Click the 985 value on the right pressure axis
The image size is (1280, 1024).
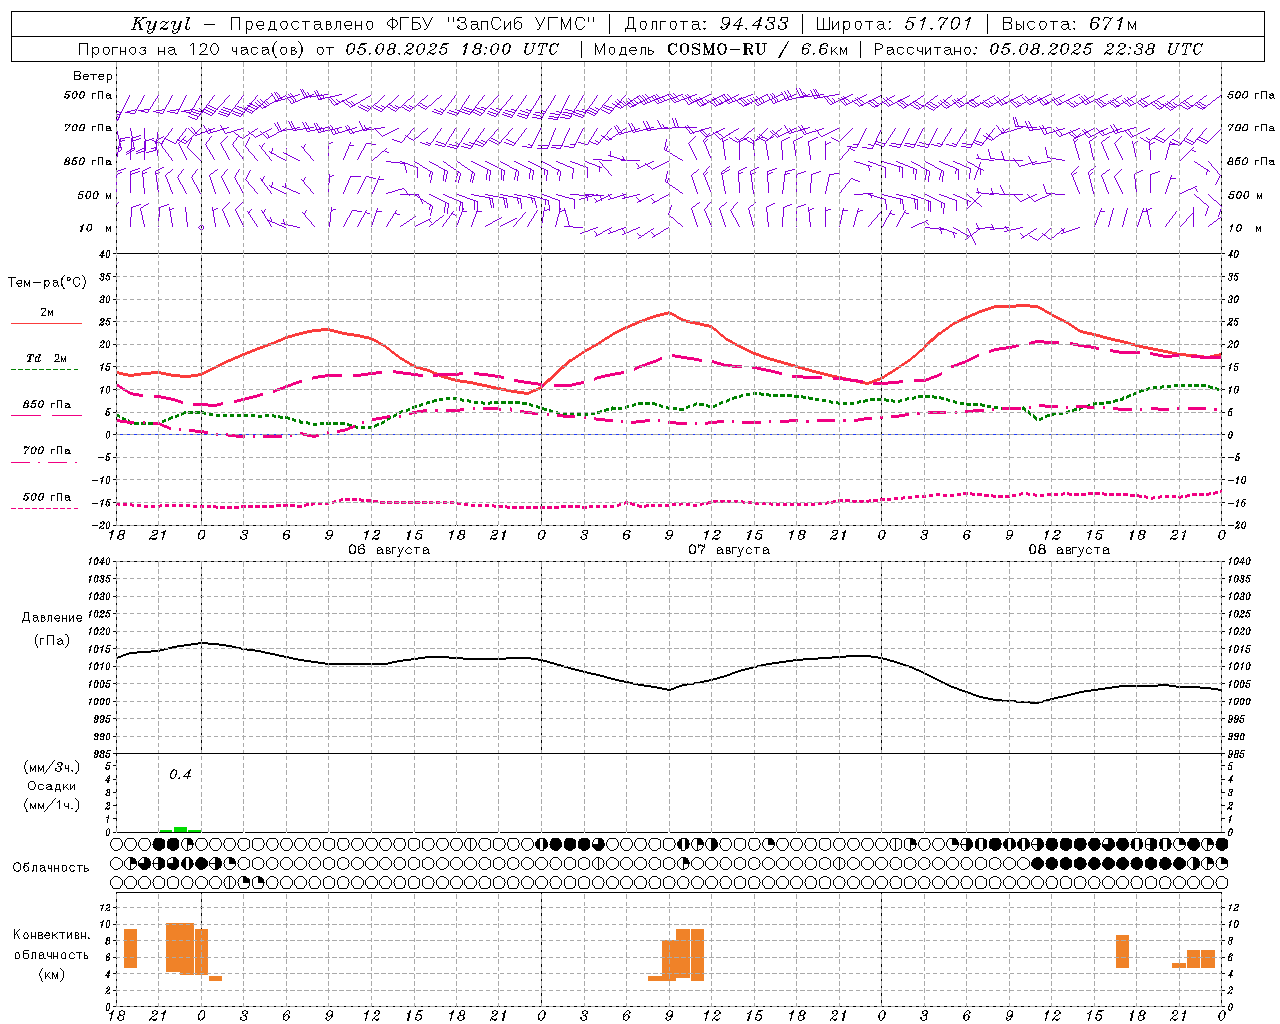(1238, 754)
